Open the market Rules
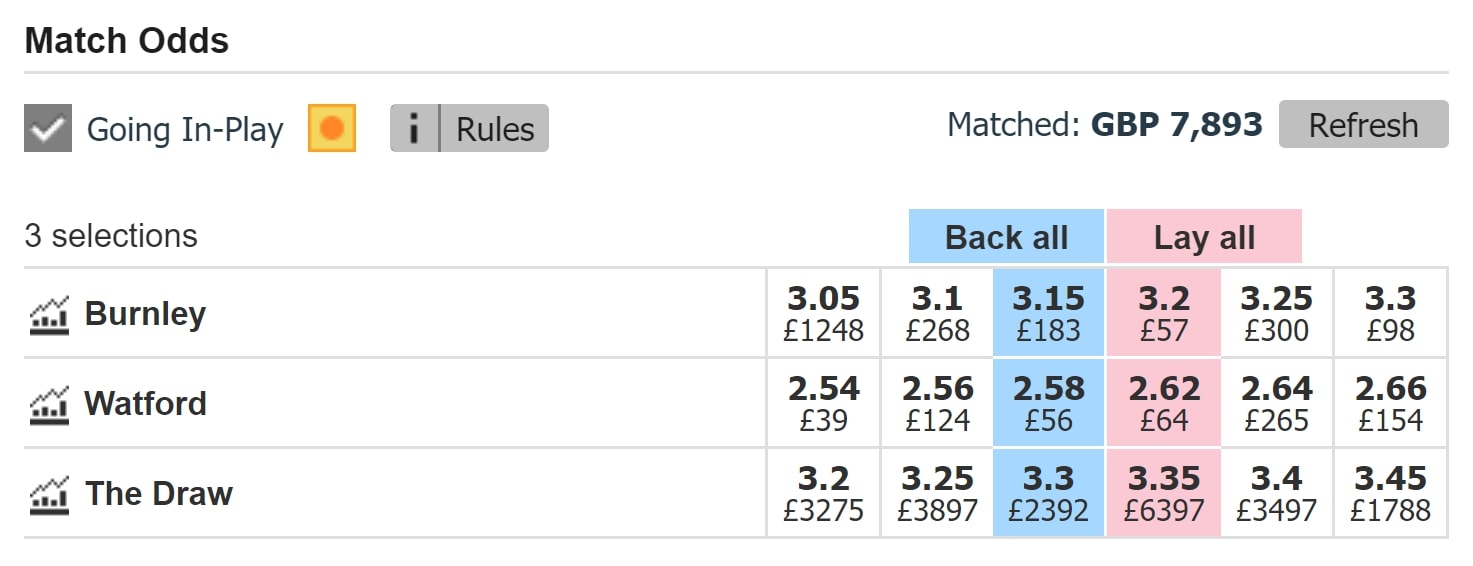 [x=494, y=128]
